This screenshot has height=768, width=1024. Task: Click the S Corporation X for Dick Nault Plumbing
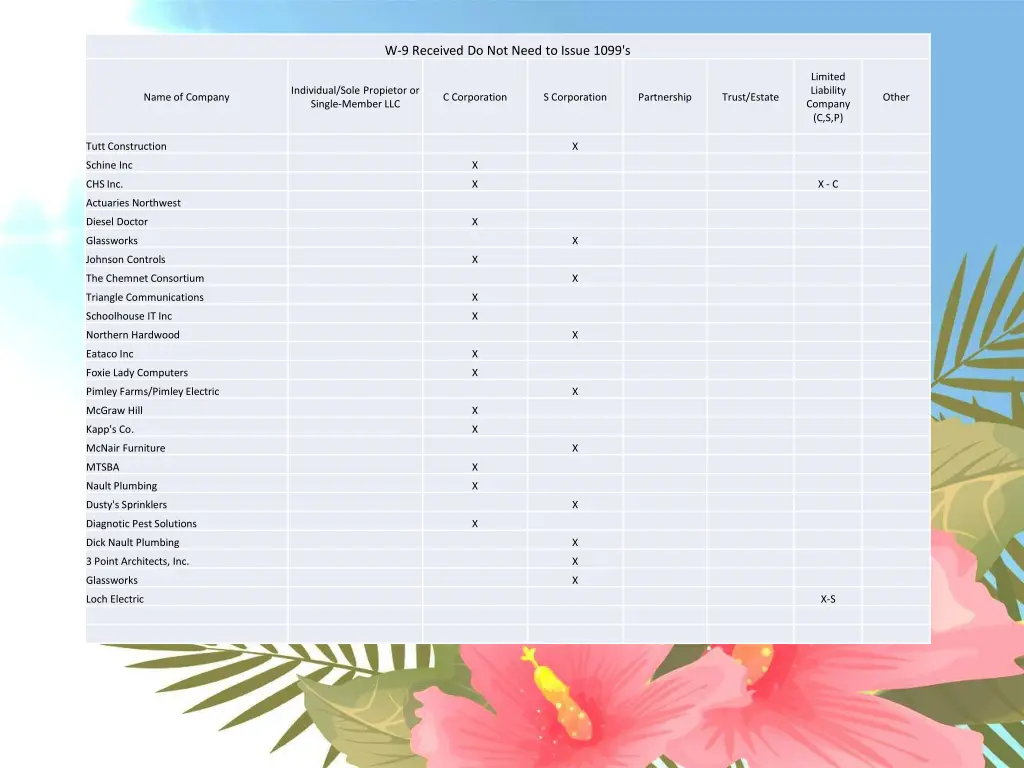575,543
